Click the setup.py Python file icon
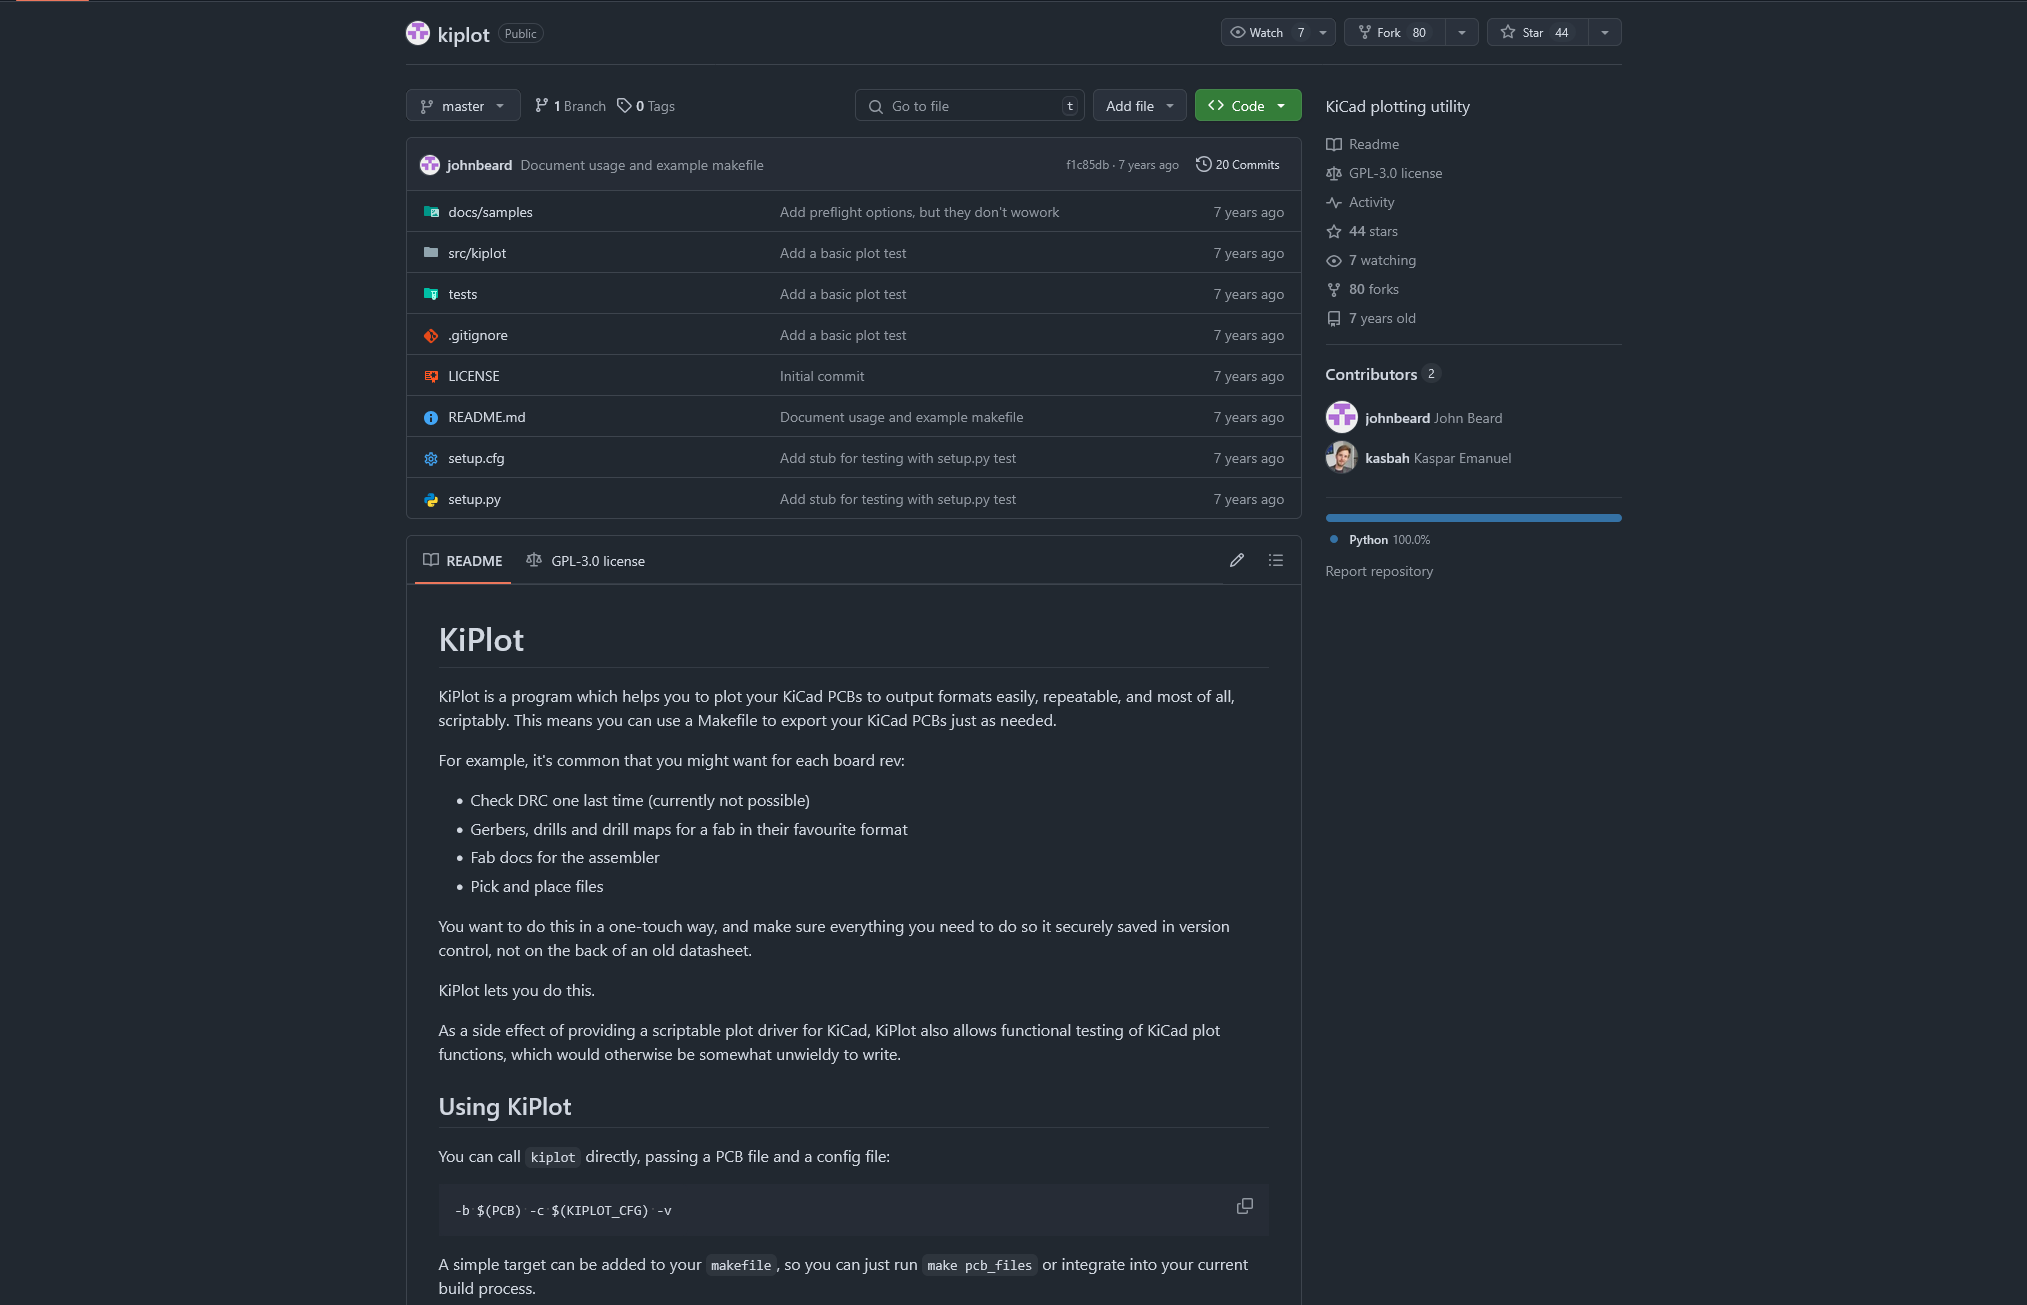Viewport: 2027px width, 1305px height. point(431,499)
